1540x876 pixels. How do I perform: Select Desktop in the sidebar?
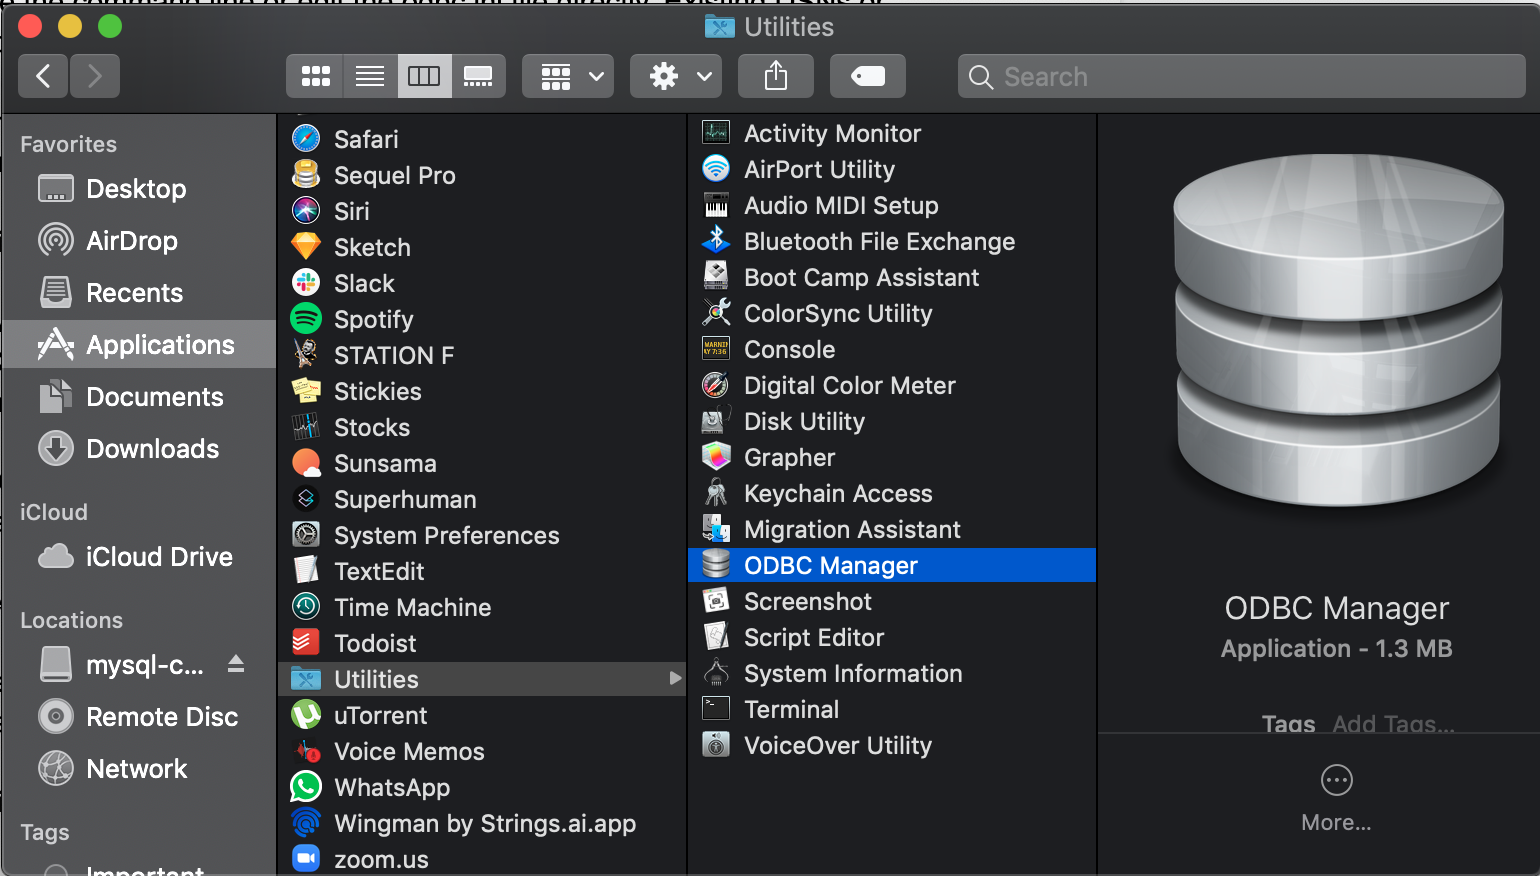139,189
